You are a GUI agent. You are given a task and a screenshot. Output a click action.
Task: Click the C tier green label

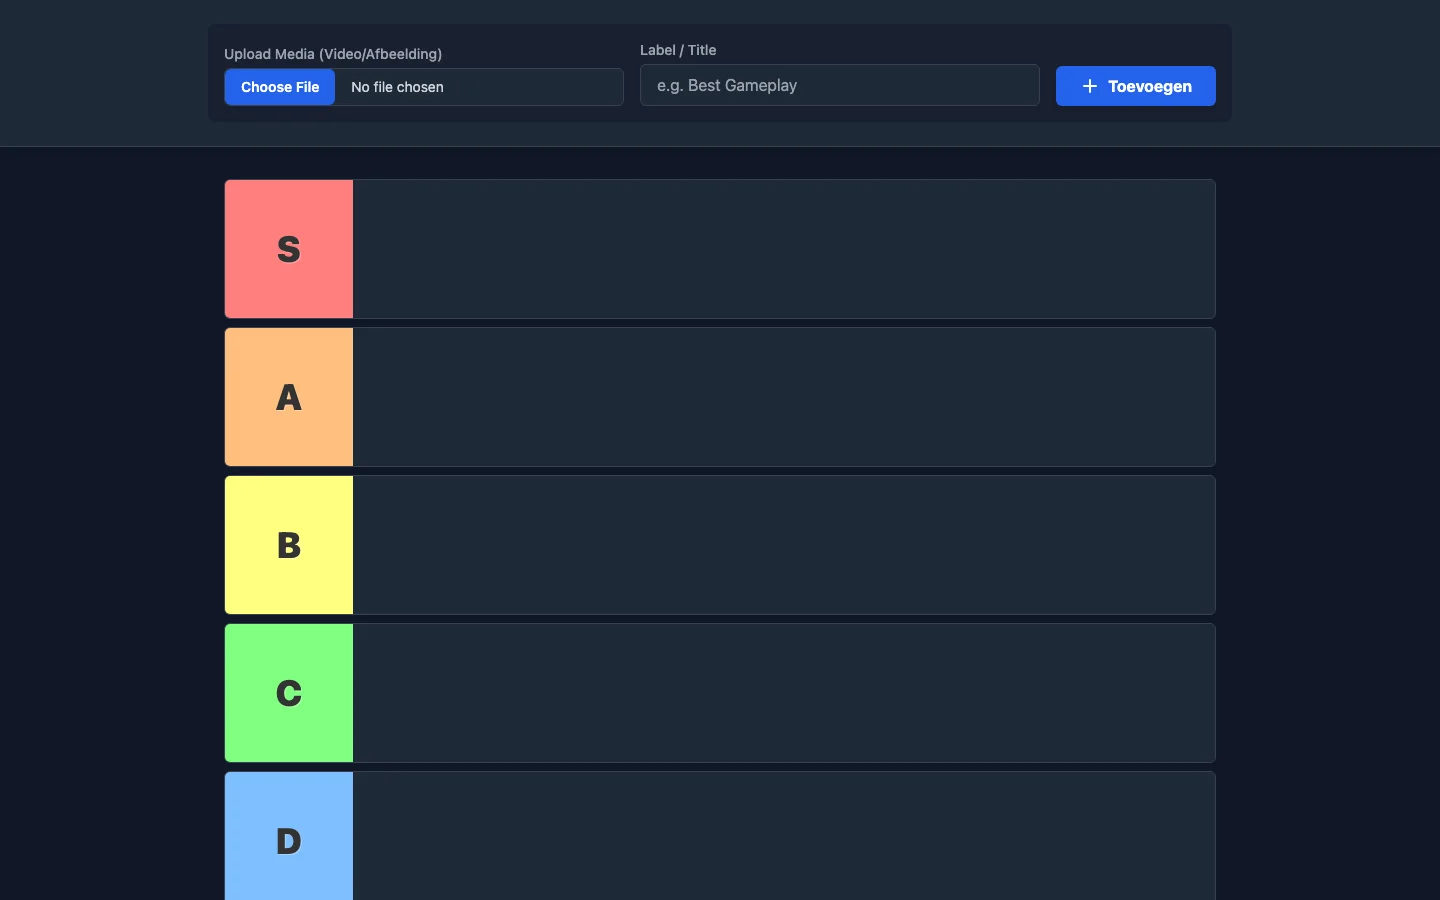(x=289, y=693)
